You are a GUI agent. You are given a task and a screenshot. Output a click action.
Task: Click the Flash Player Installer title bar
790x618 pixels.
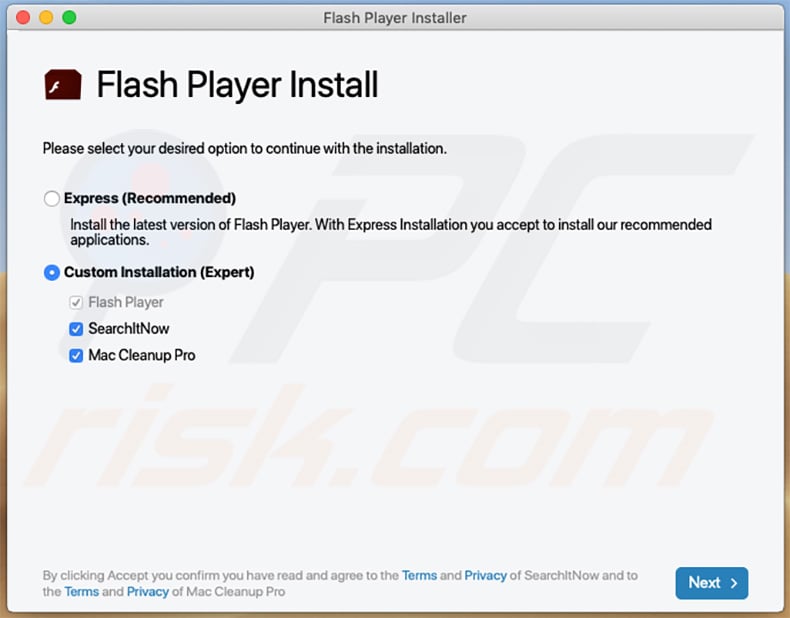[395, 18]
